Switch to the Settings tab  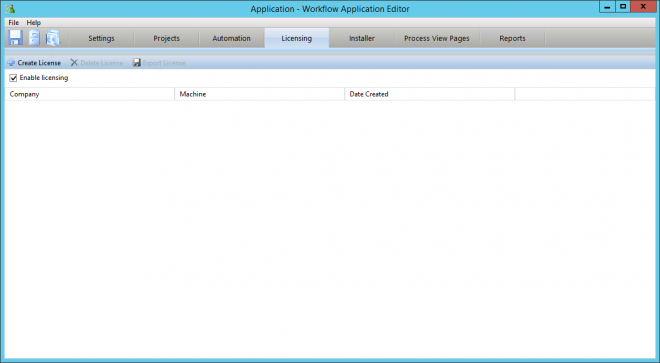click(101, 38)
